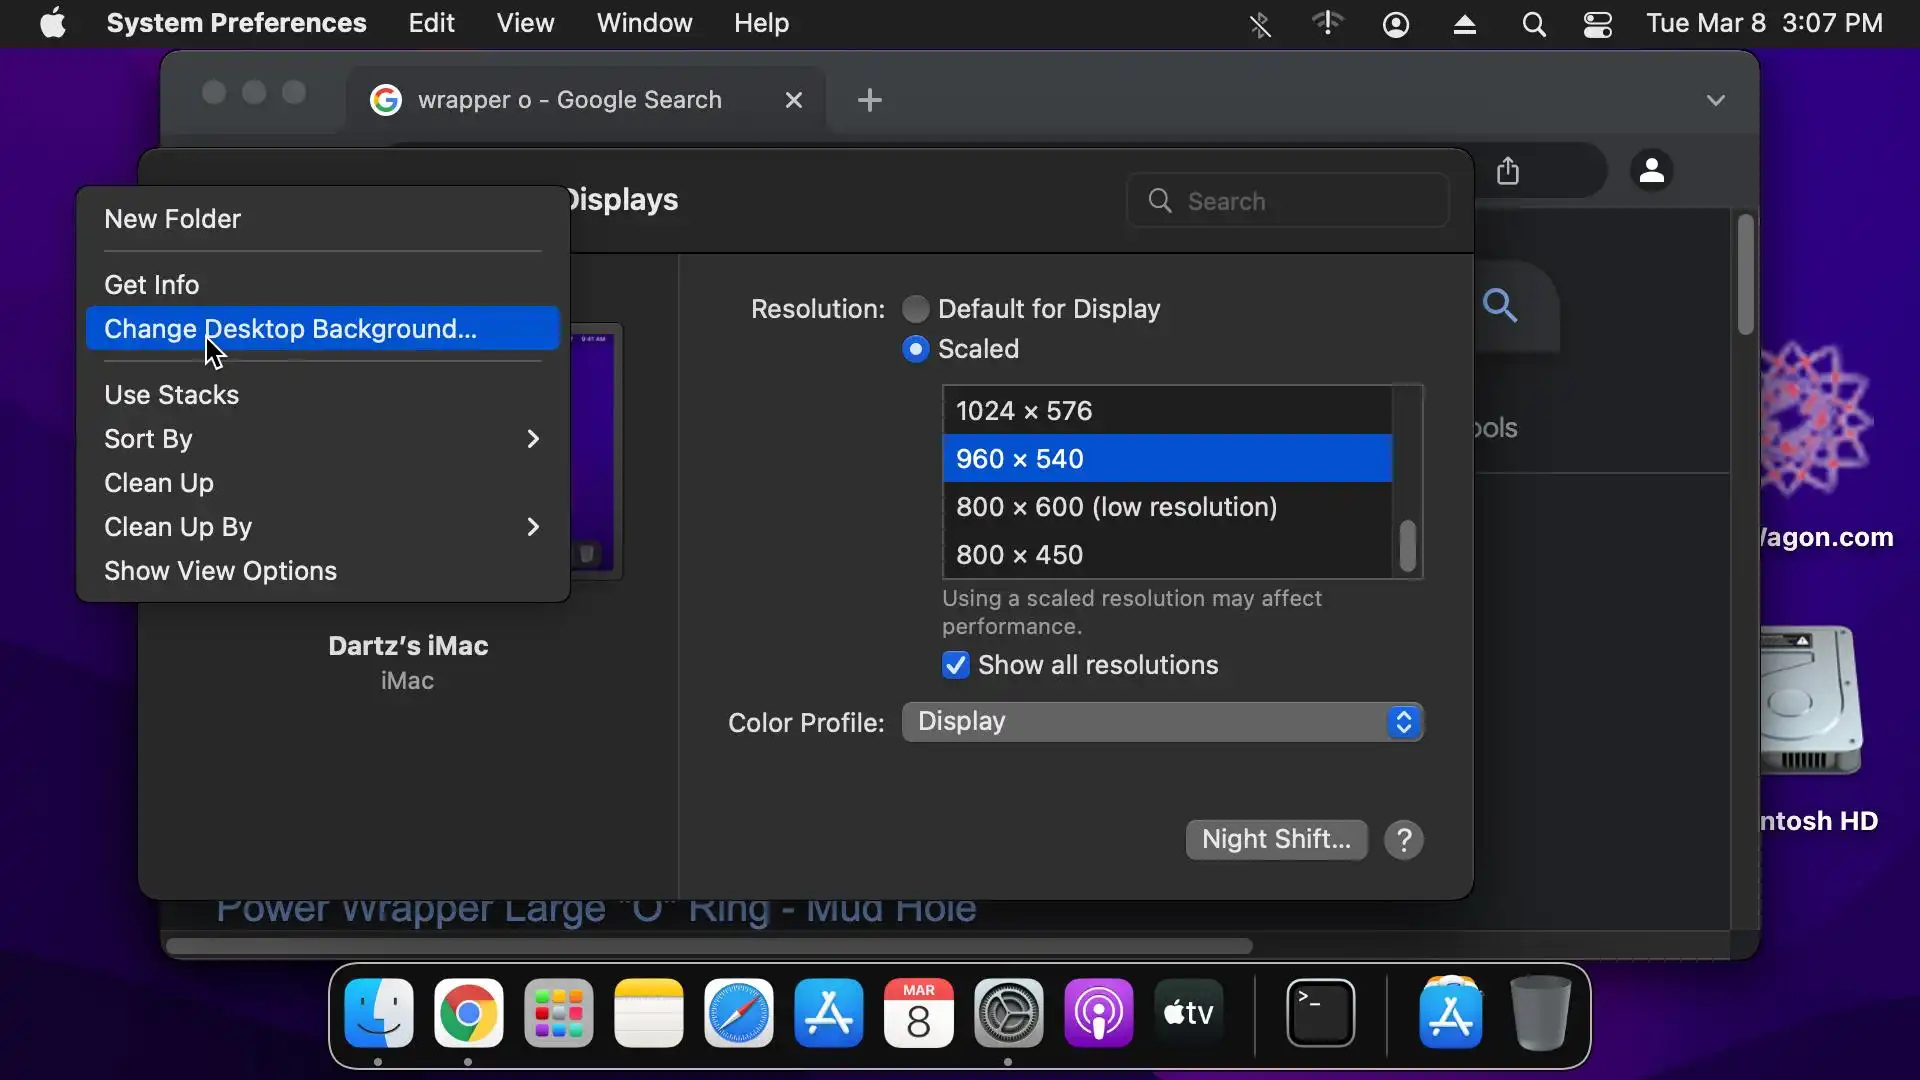Viewport: 1920px width, 1080px height.
Task: Select Default for Display radio button
Action: 915,309
